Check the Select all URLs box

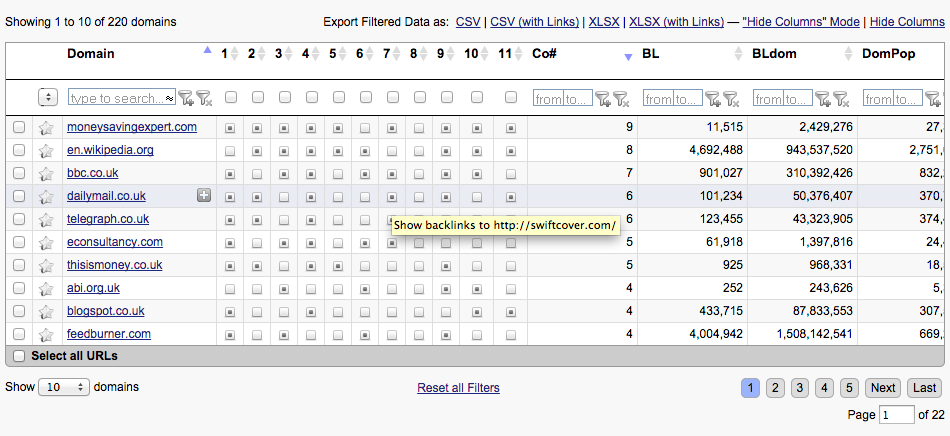pyautogui.click(x=19, y=356)
